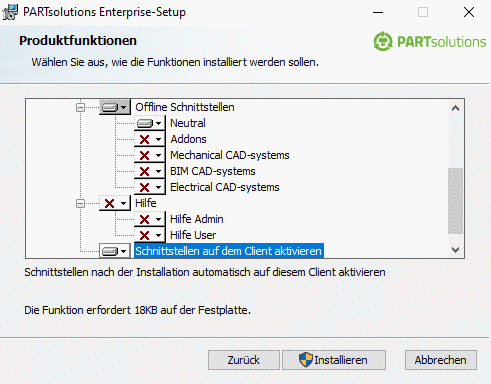The width and height of the screenshot is (491, 384).
Task: Click the scrollbar up arrow
Action: 455,108
